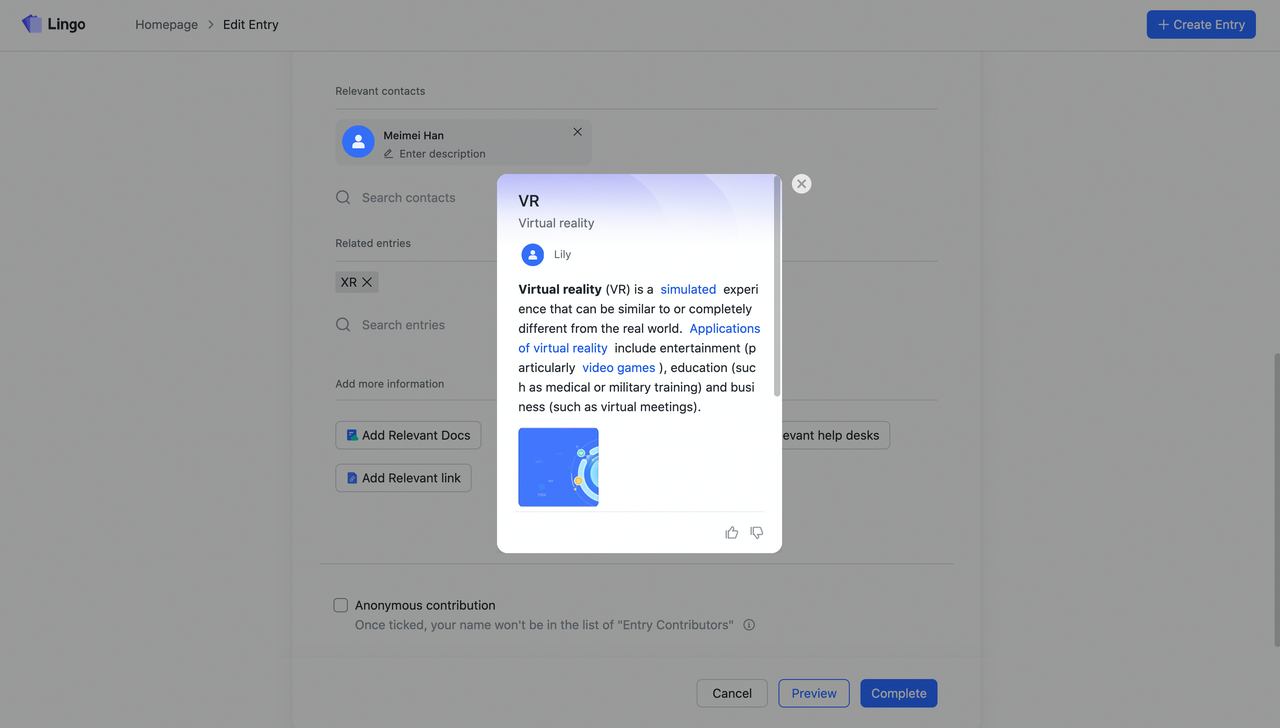Image resolution: width=1280 pixels, height=728 pixels.
Task: Tick the Anonymous contribution checkbox
Action: point(341,605)
